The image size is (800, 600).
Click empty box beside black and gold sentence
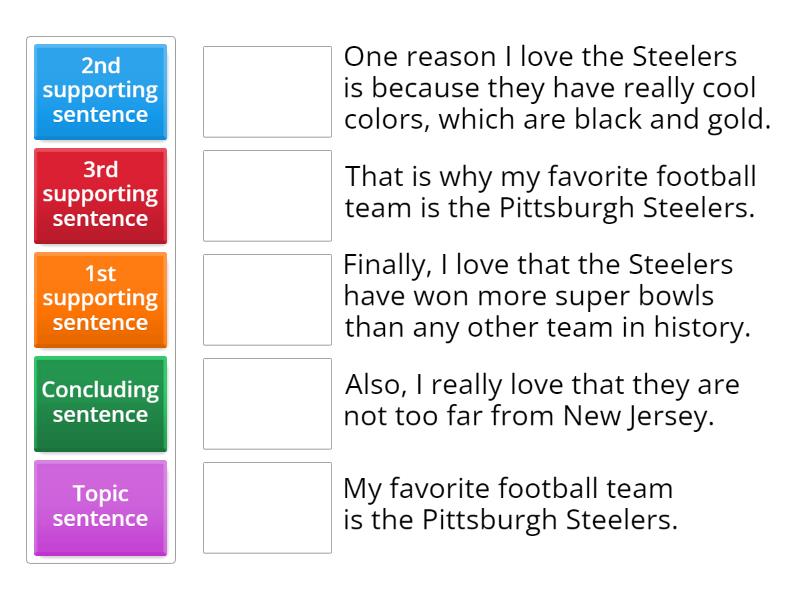[267, 91]
